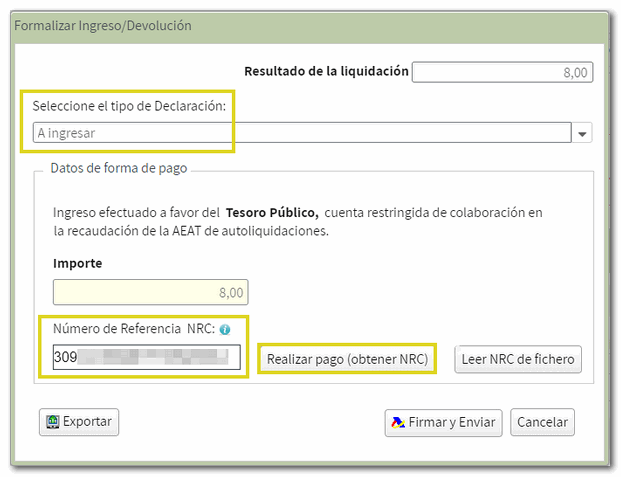Click the Exportar button text
This screenshot has height=477, width=621.
(88, 422)
